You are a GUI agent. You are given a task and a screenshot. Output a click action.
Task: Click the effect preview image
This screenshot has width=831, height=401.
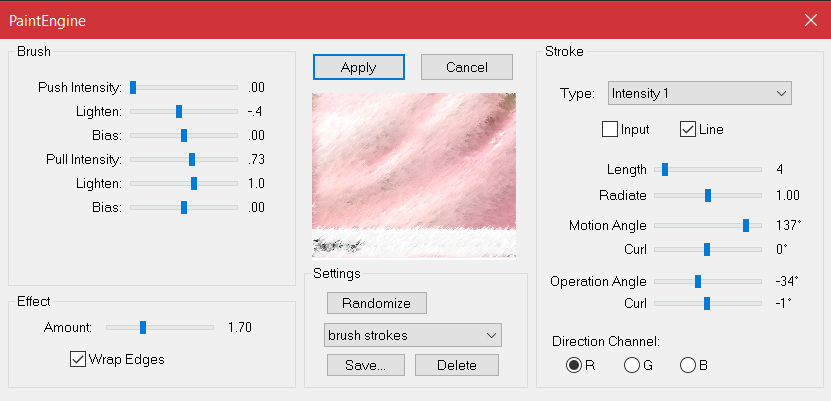(x=414, y=175)
